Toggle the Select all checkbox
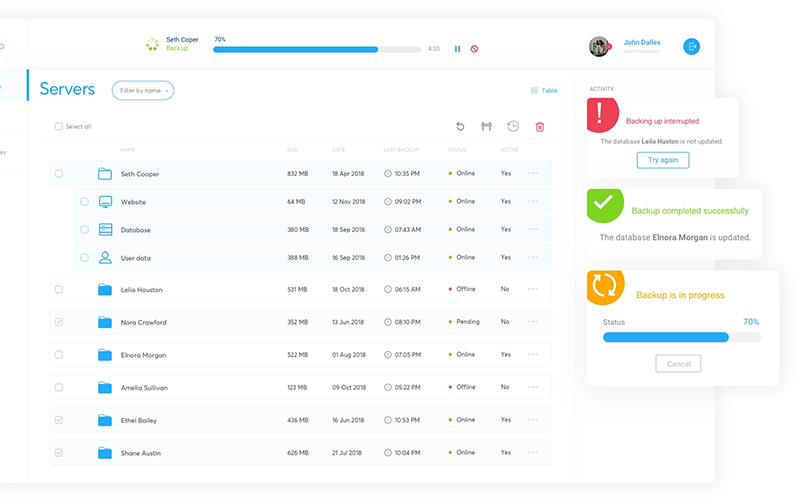800x500 pixels. point(59,127)
